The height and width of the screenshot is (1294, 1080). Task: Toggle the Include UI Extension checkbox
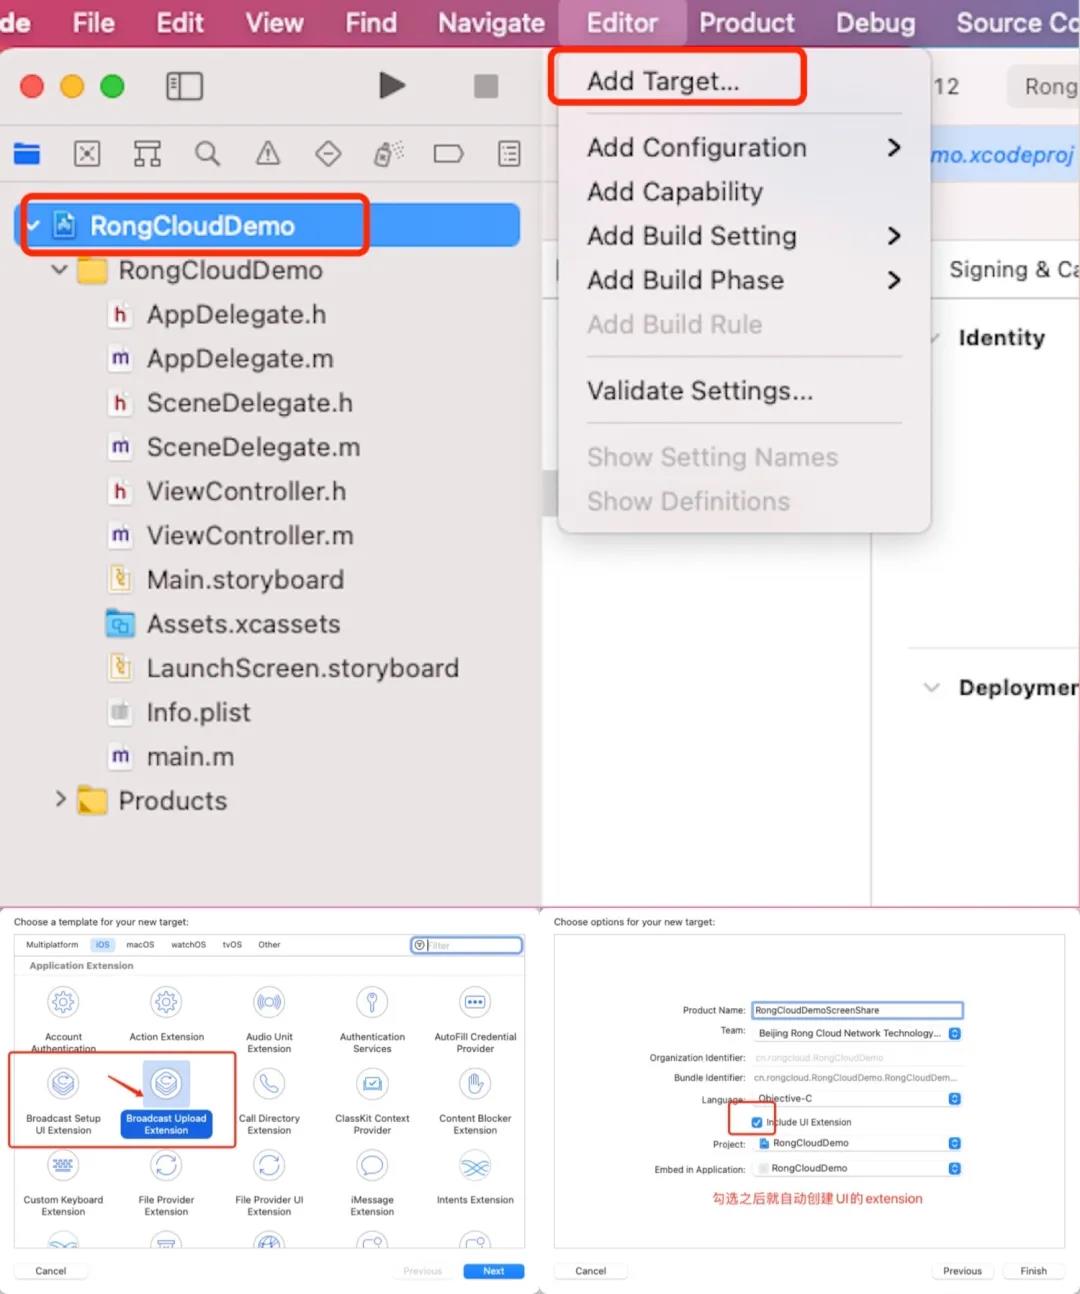757,1122
